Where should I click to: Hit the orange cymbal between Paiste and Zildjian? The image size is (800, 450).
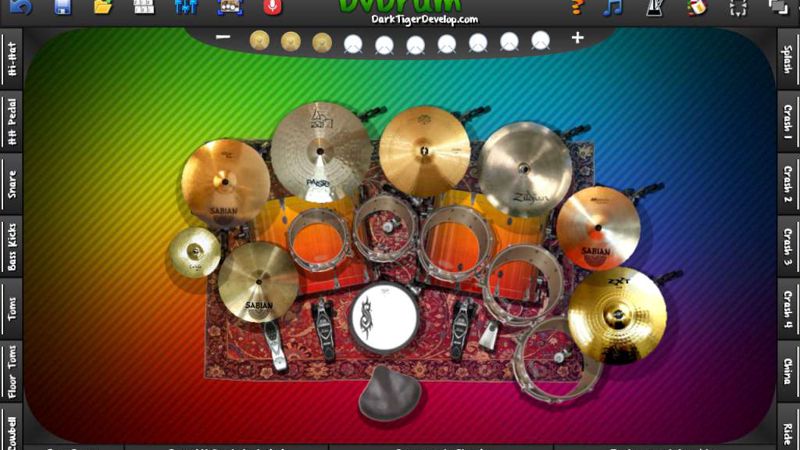[424, 152]
